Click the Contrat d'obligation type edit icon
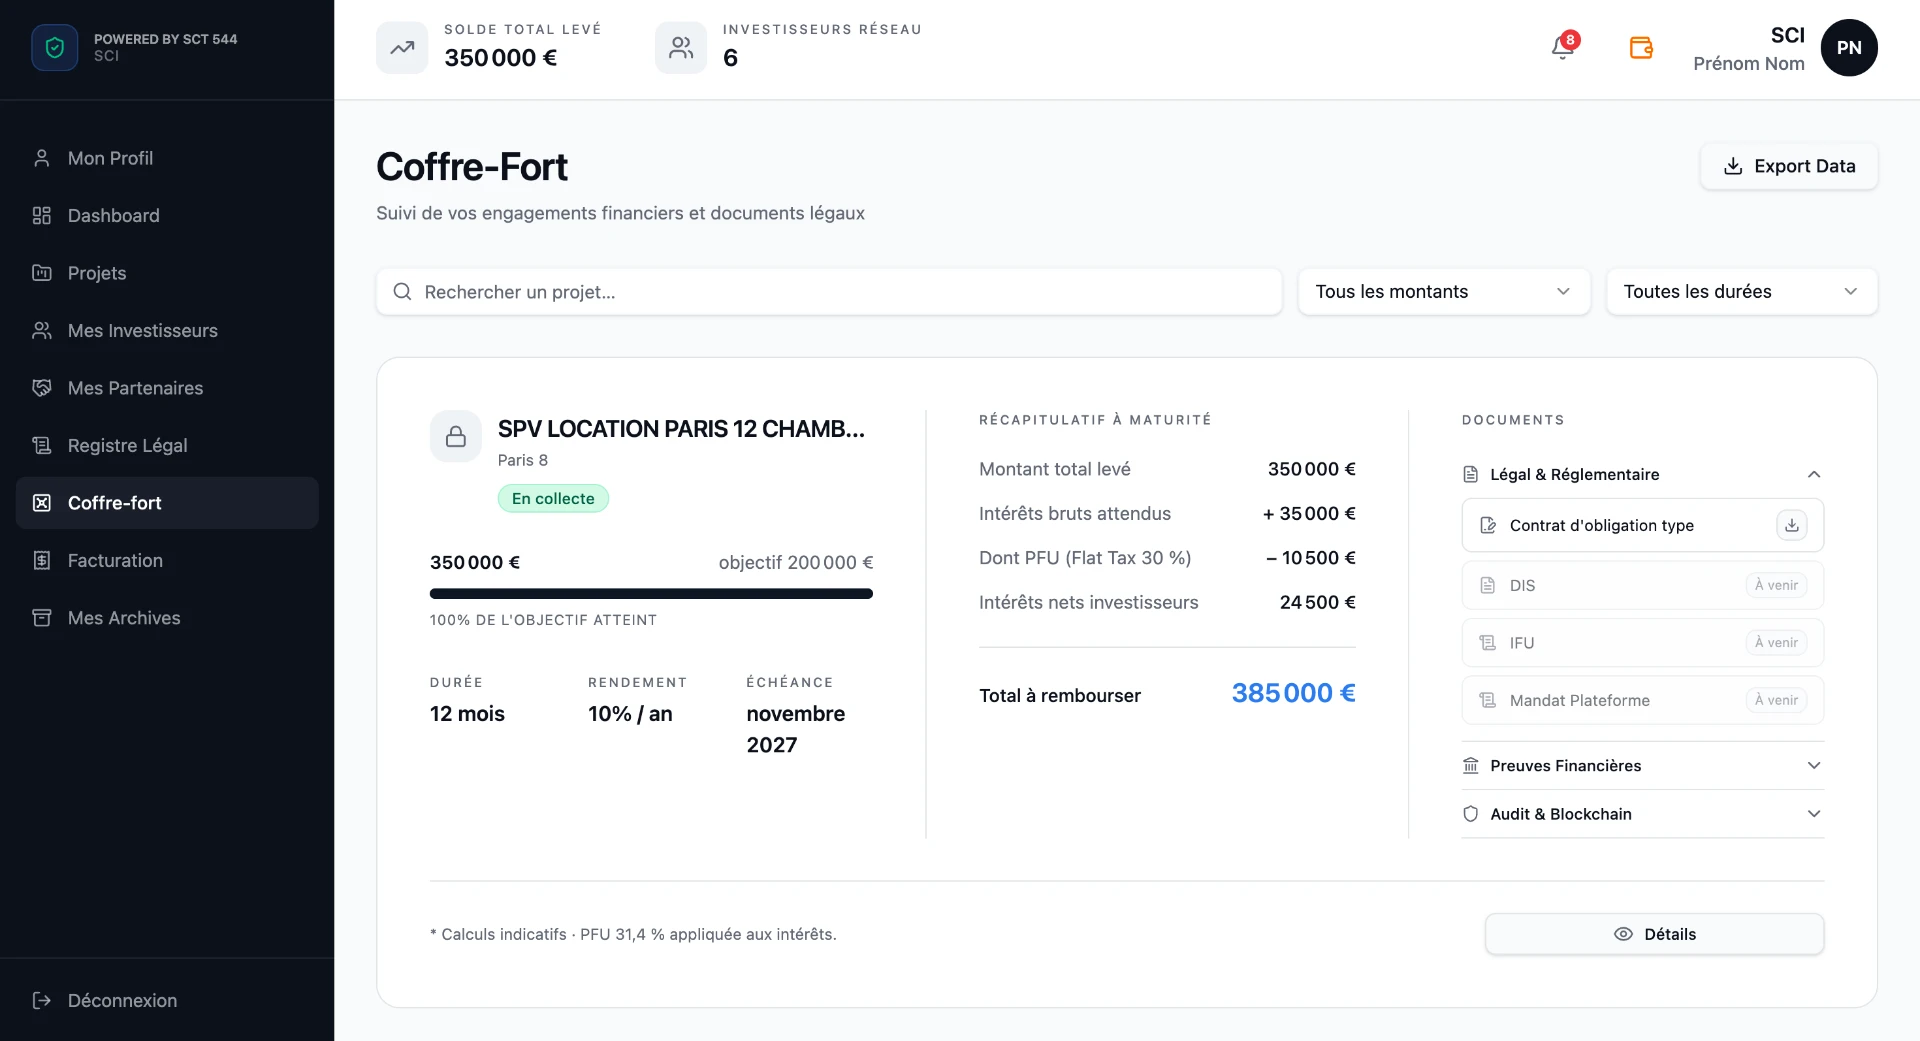The height and width of the screenshot is (1041, 1920). click(1488, 525)
